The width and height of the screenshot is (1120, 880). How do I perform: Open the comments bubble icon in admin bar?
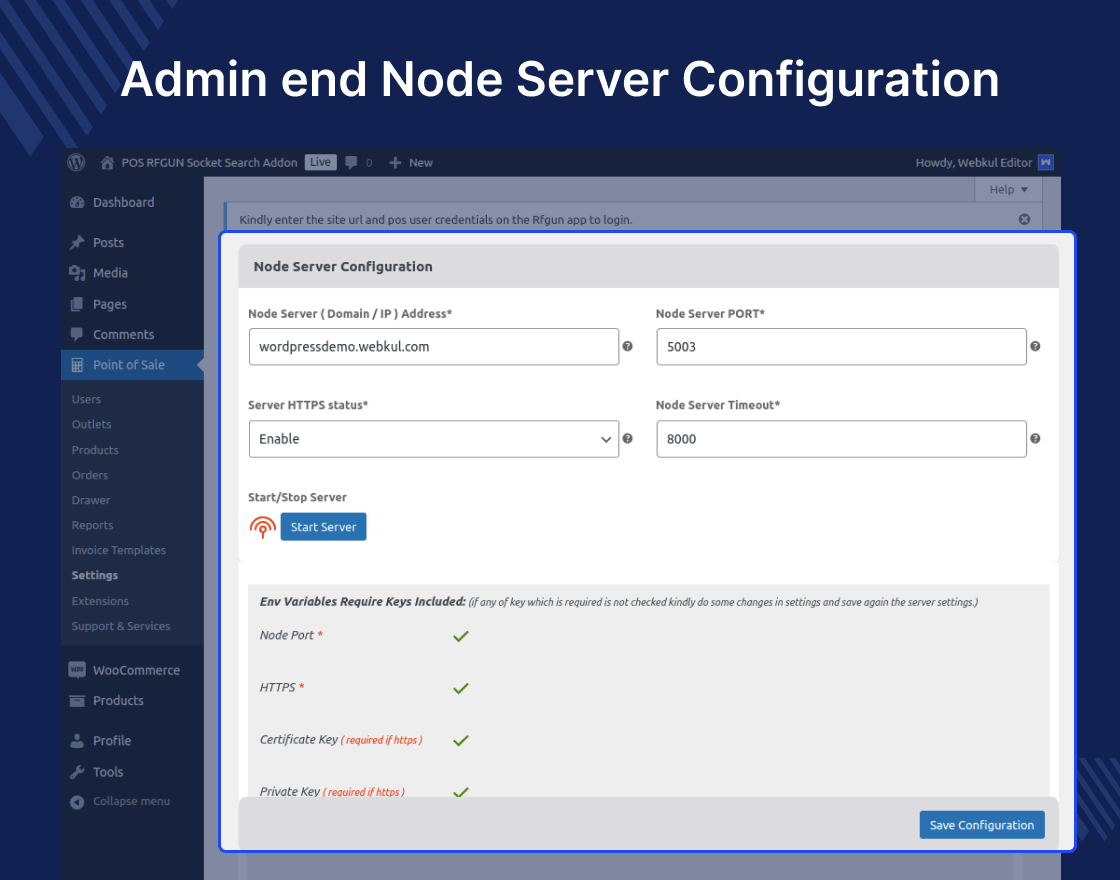351,163
